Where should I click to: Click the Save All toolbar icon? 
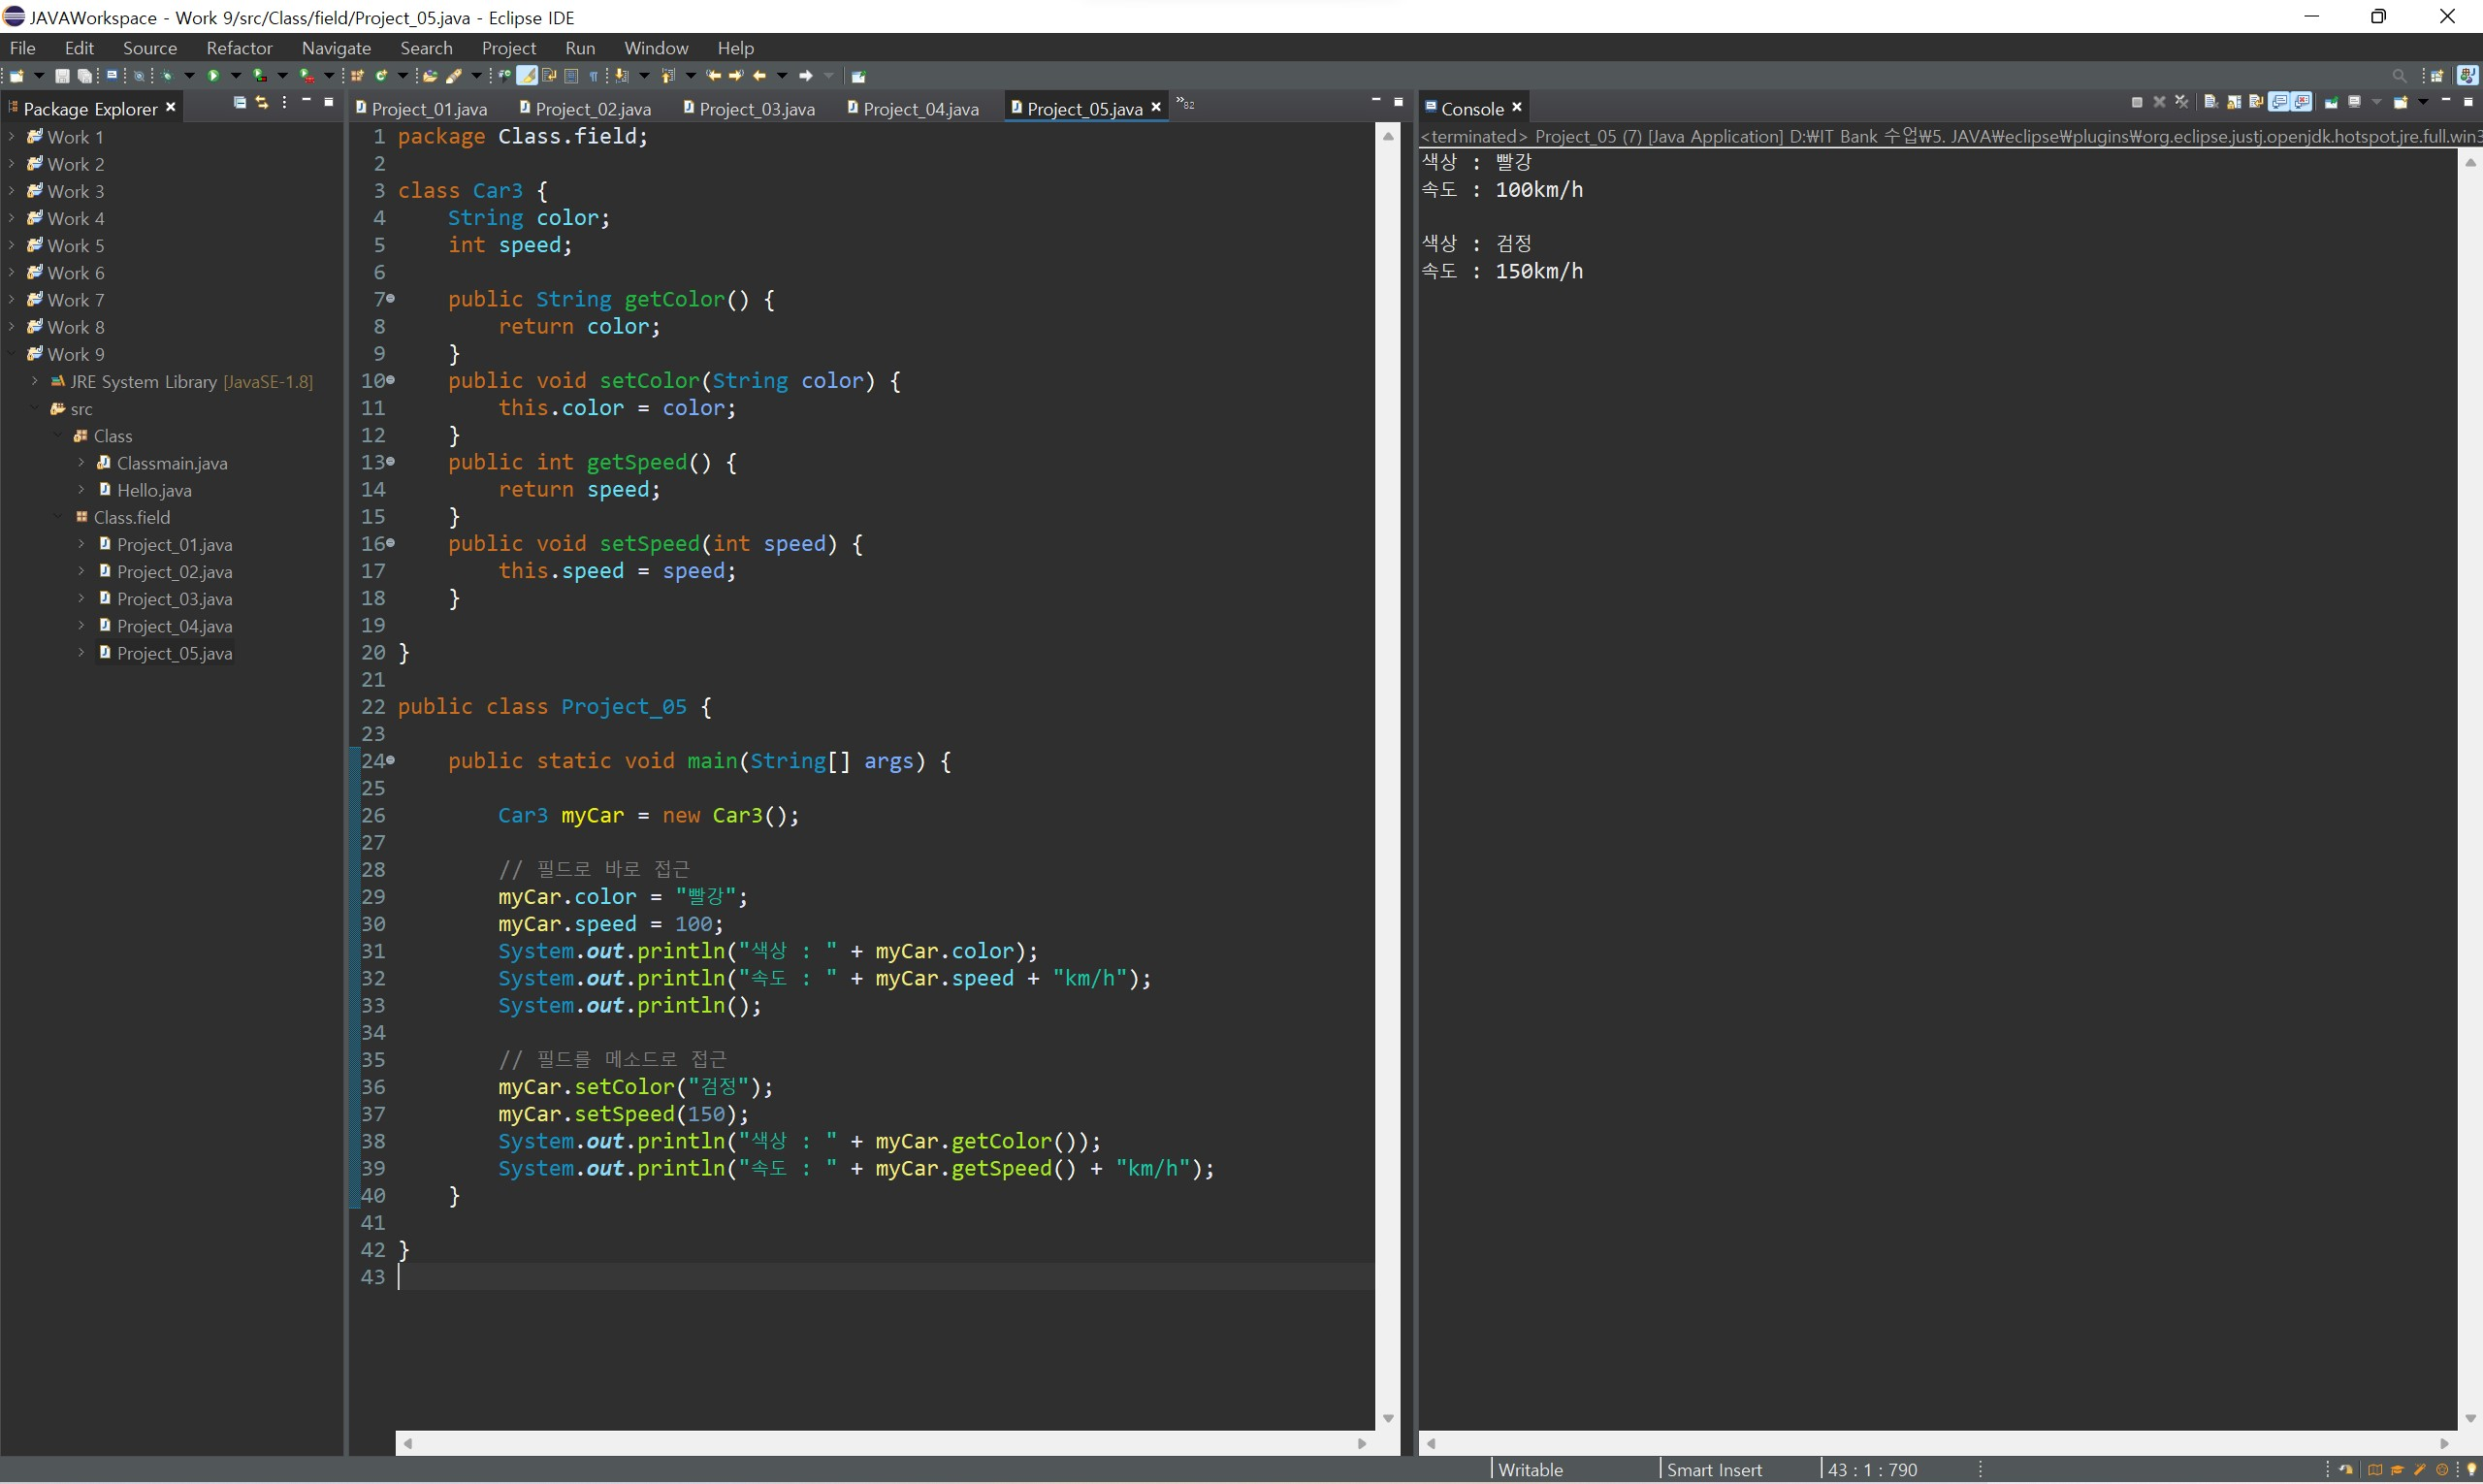pos(85,76)
